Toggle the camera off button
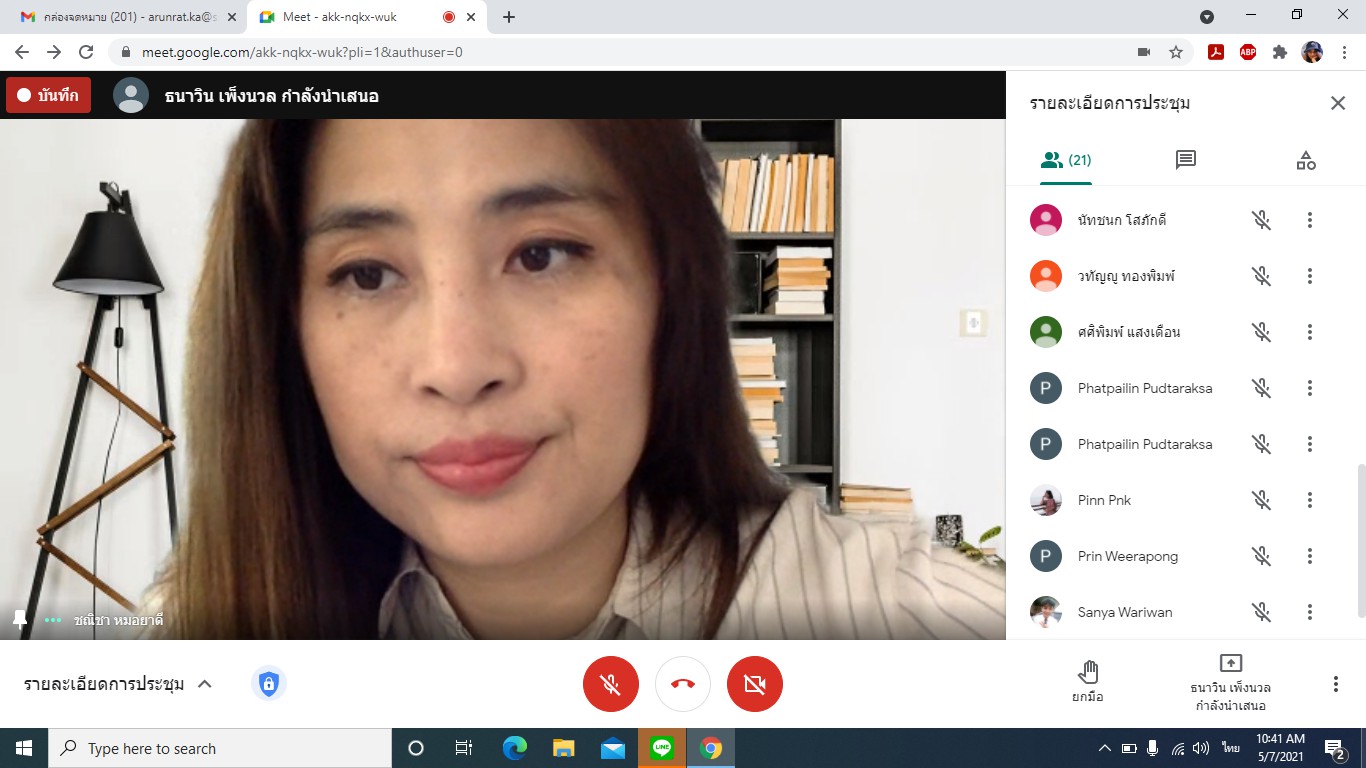The width and height of the screenshot is (1366, 768). click(754, 684)
